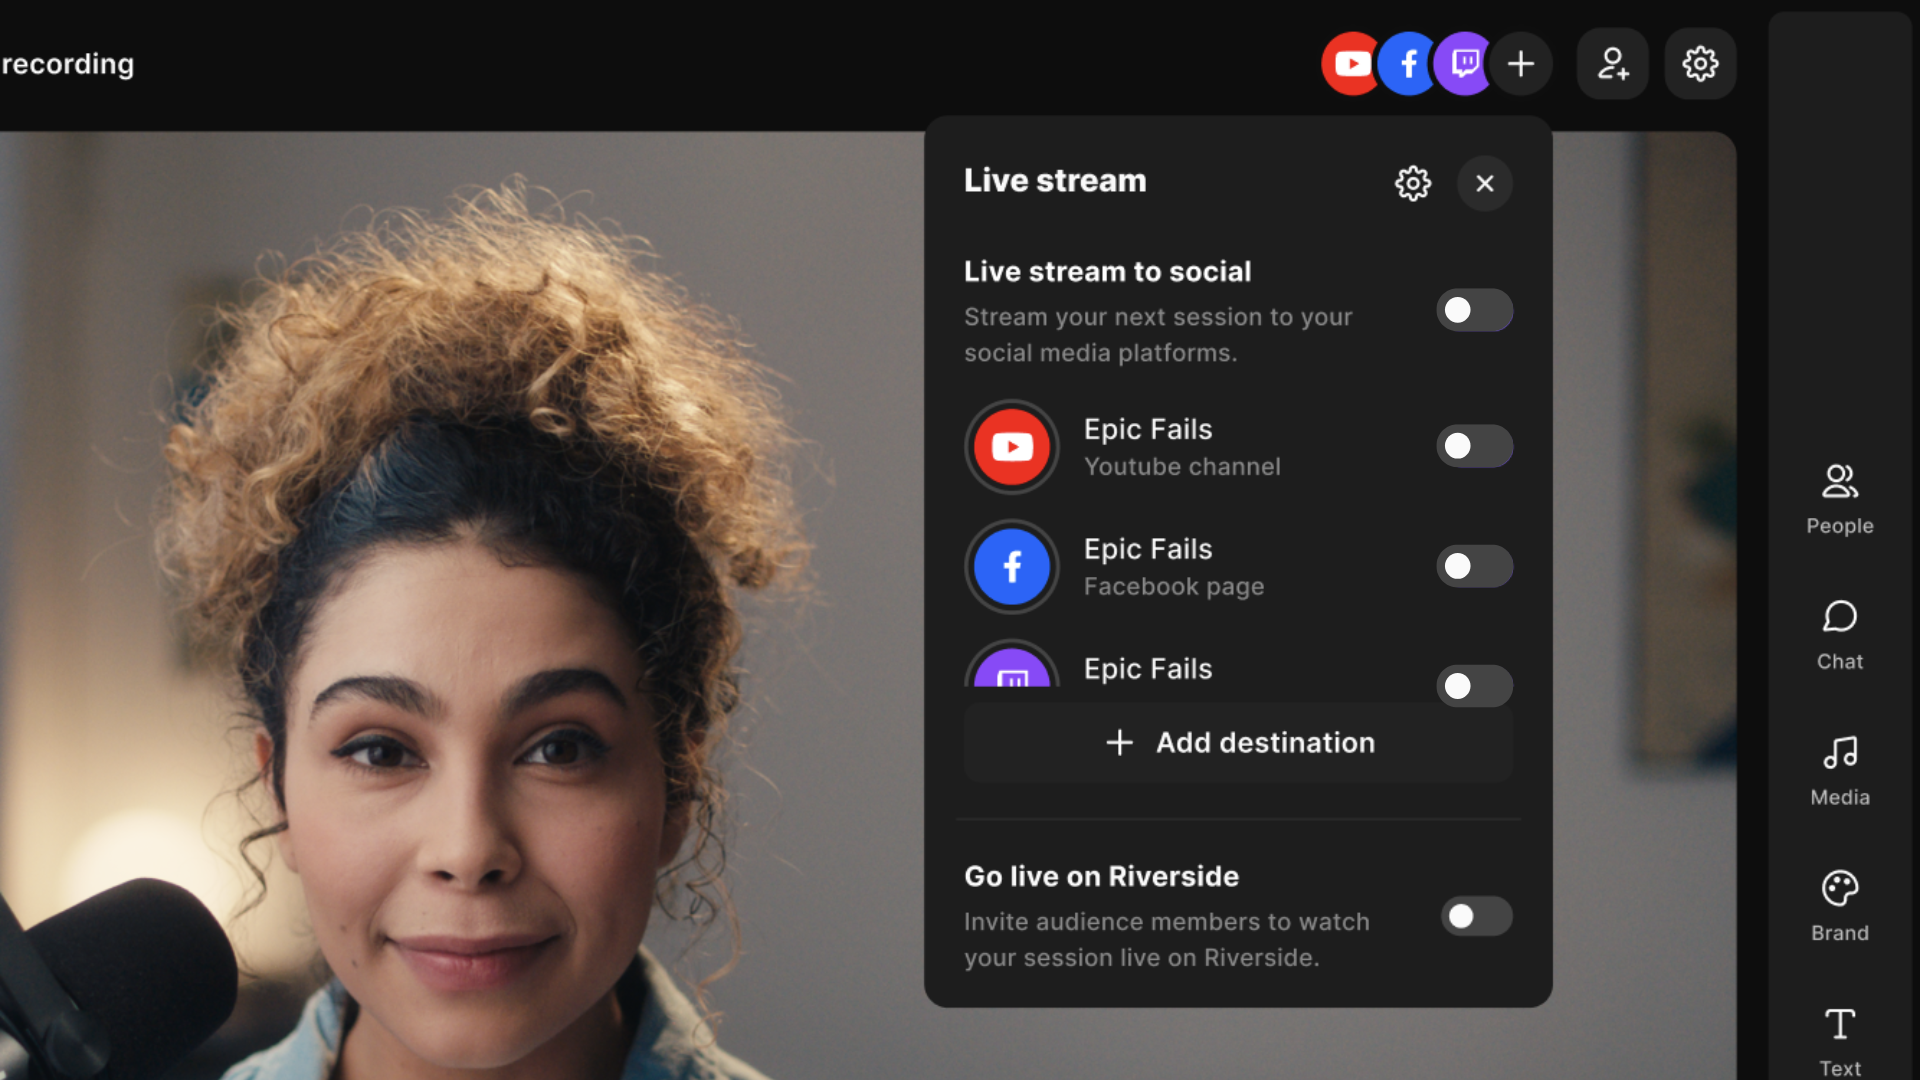Click the 'recording' title text at top left
Image resolution: width=1920 pixels, height=1080 pixels.
[67, 64]
